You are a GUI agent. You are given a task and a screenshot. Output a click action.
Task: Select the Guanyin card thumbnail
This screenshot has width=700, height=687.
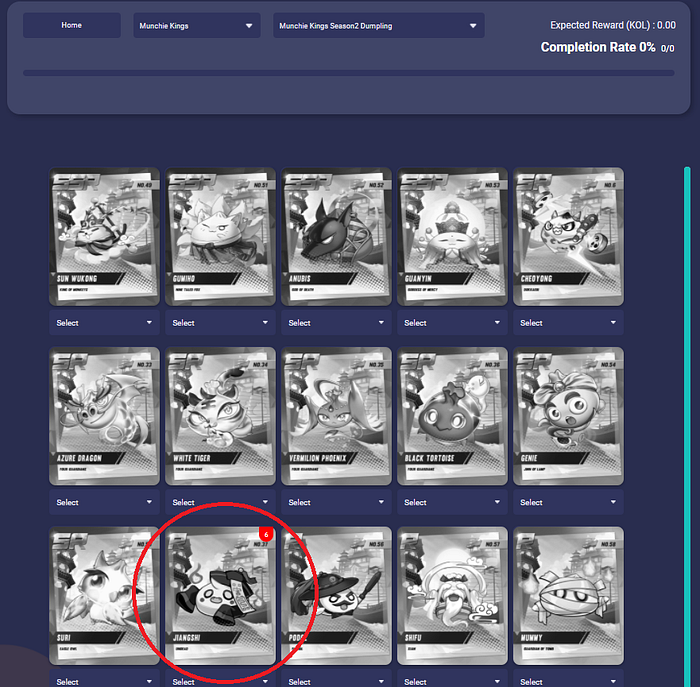click(x=452, y=237)
